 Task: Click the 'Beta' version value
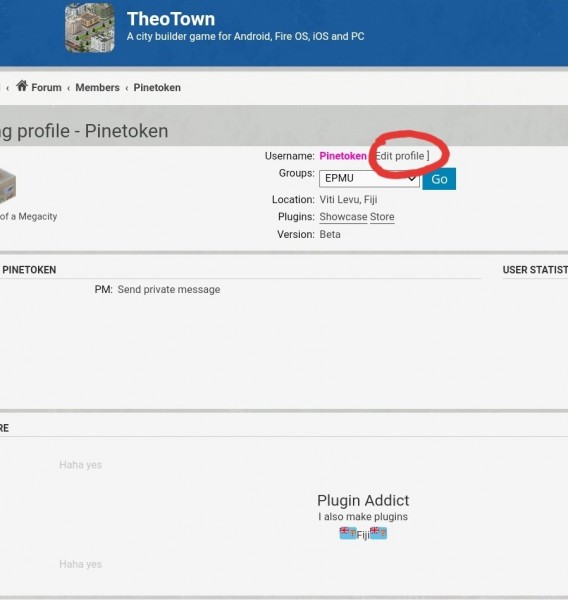point(330,234)
